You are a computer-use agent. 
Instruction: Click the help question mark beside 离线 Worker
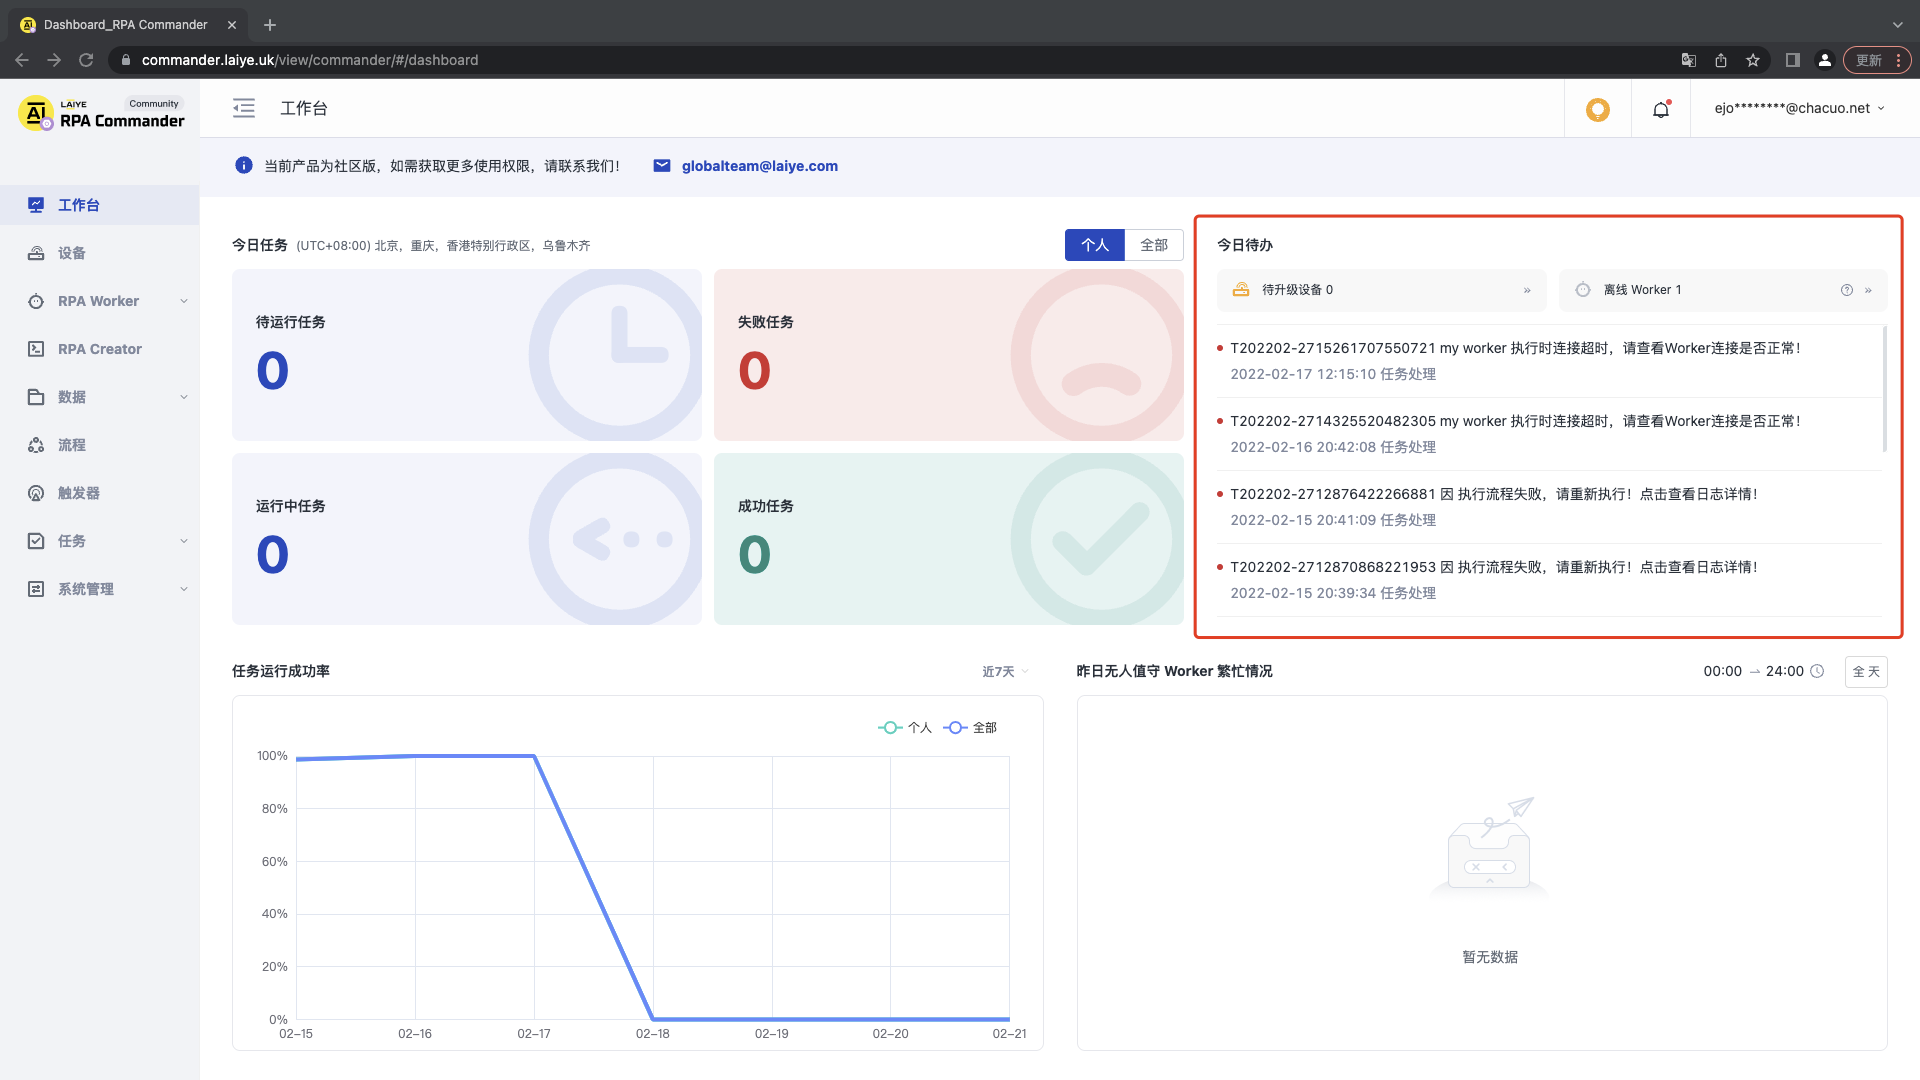1847,290
